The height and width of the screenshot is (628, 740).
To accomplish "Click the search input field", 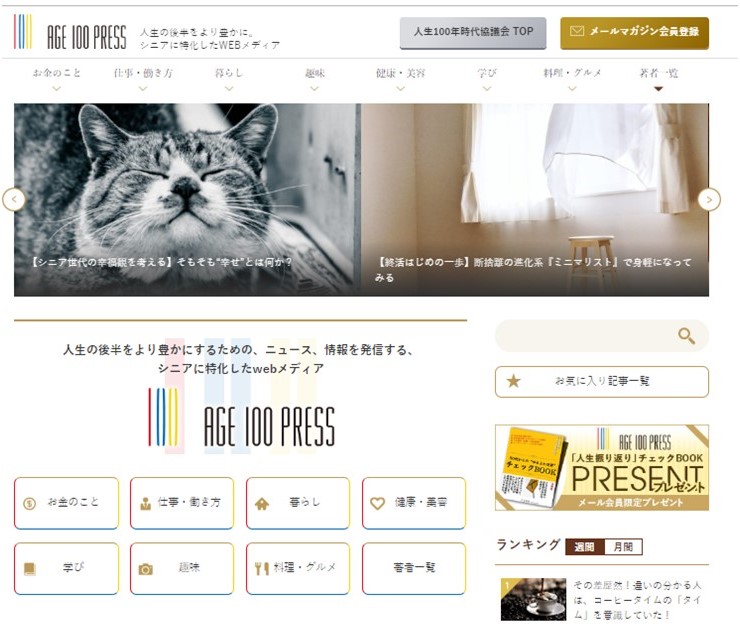I will coord(585,336).
